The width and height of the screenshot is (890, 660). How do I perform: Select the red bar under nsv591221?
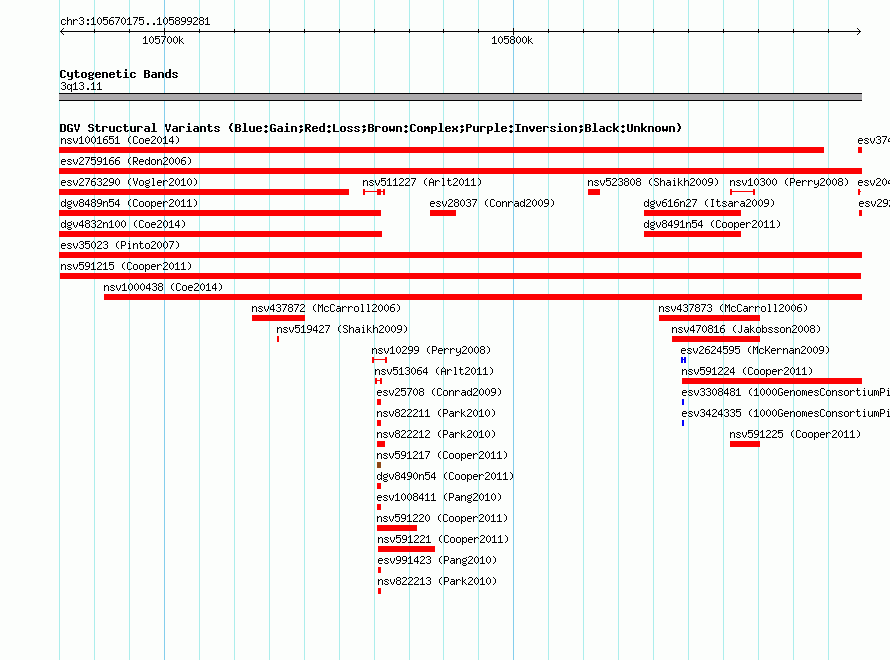[x=406, y=549]
